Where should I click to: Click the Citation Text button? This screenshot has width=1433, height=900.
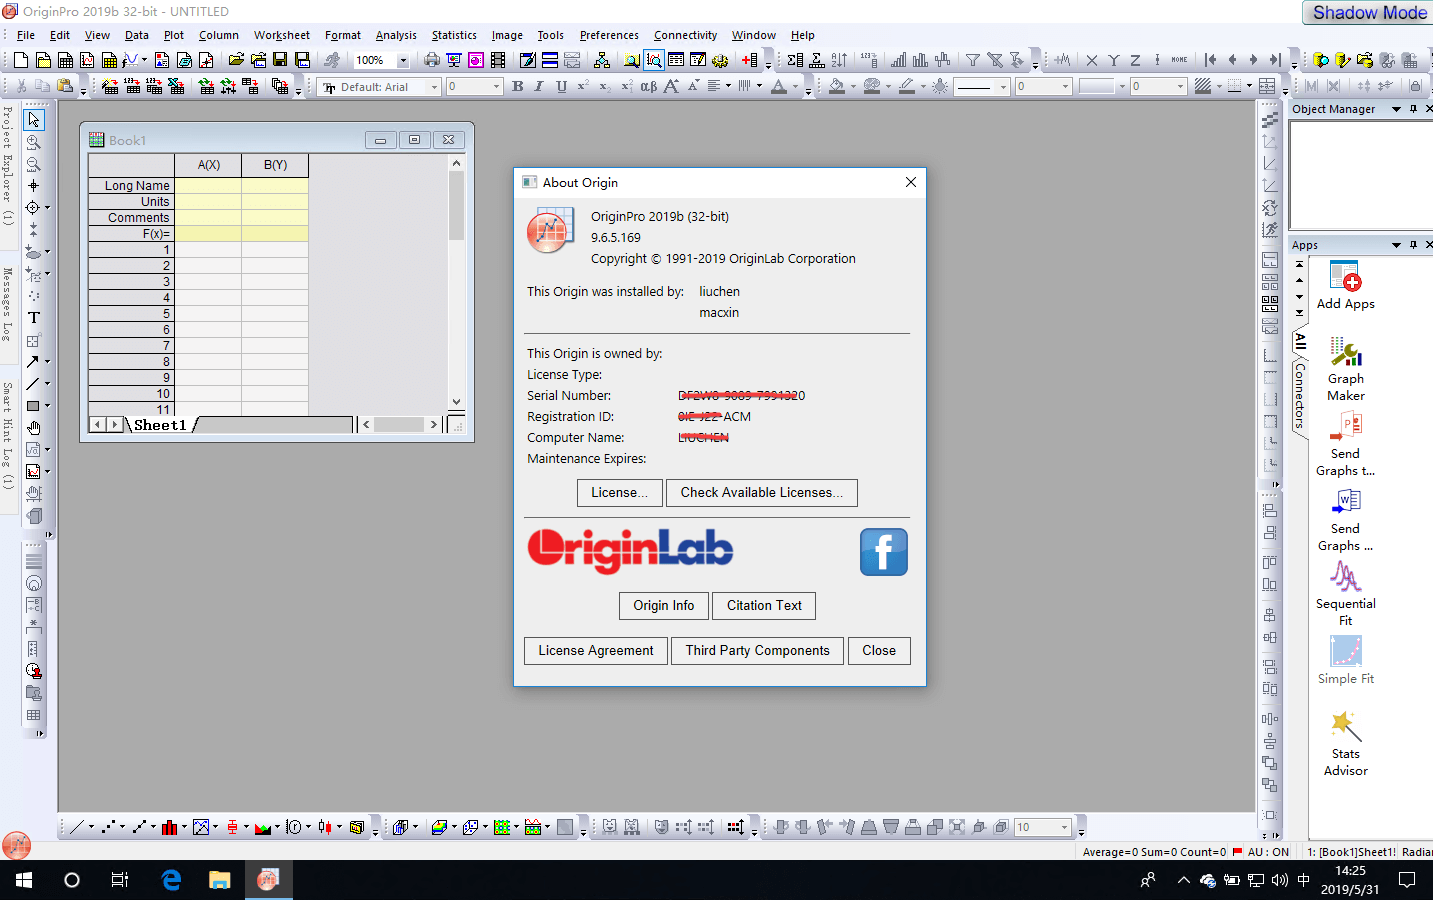click(x=764, y=606)
